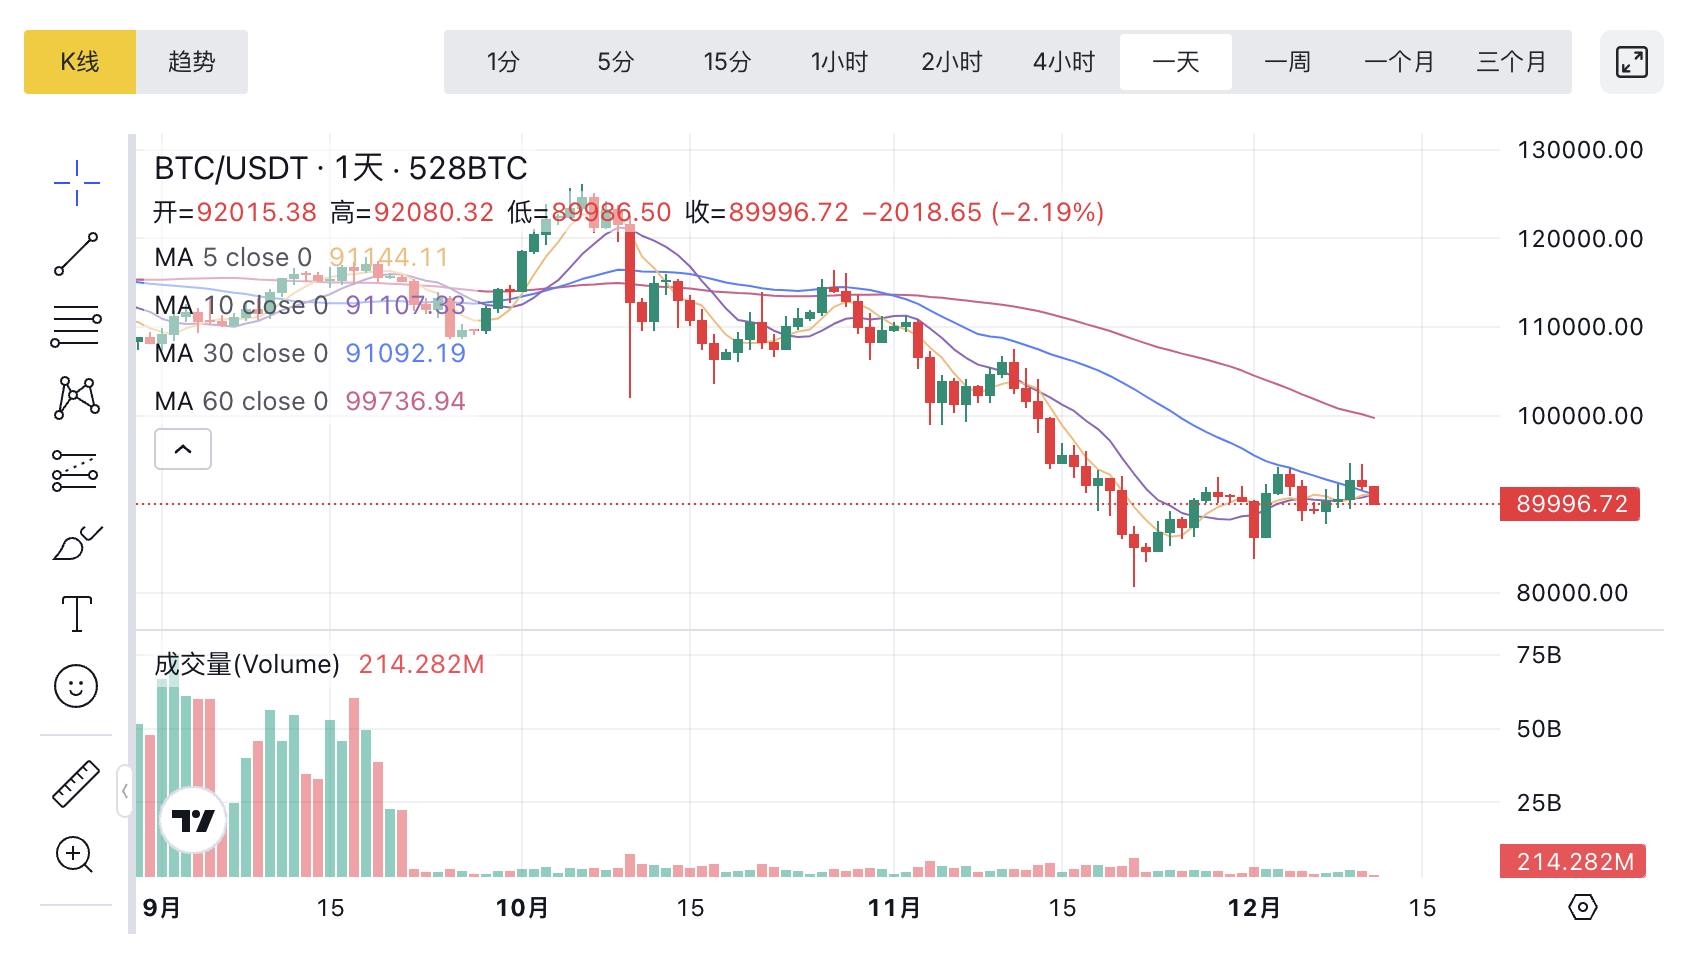
Task: Collapse the indicator legend with chevron
Action: click(183, 449)
